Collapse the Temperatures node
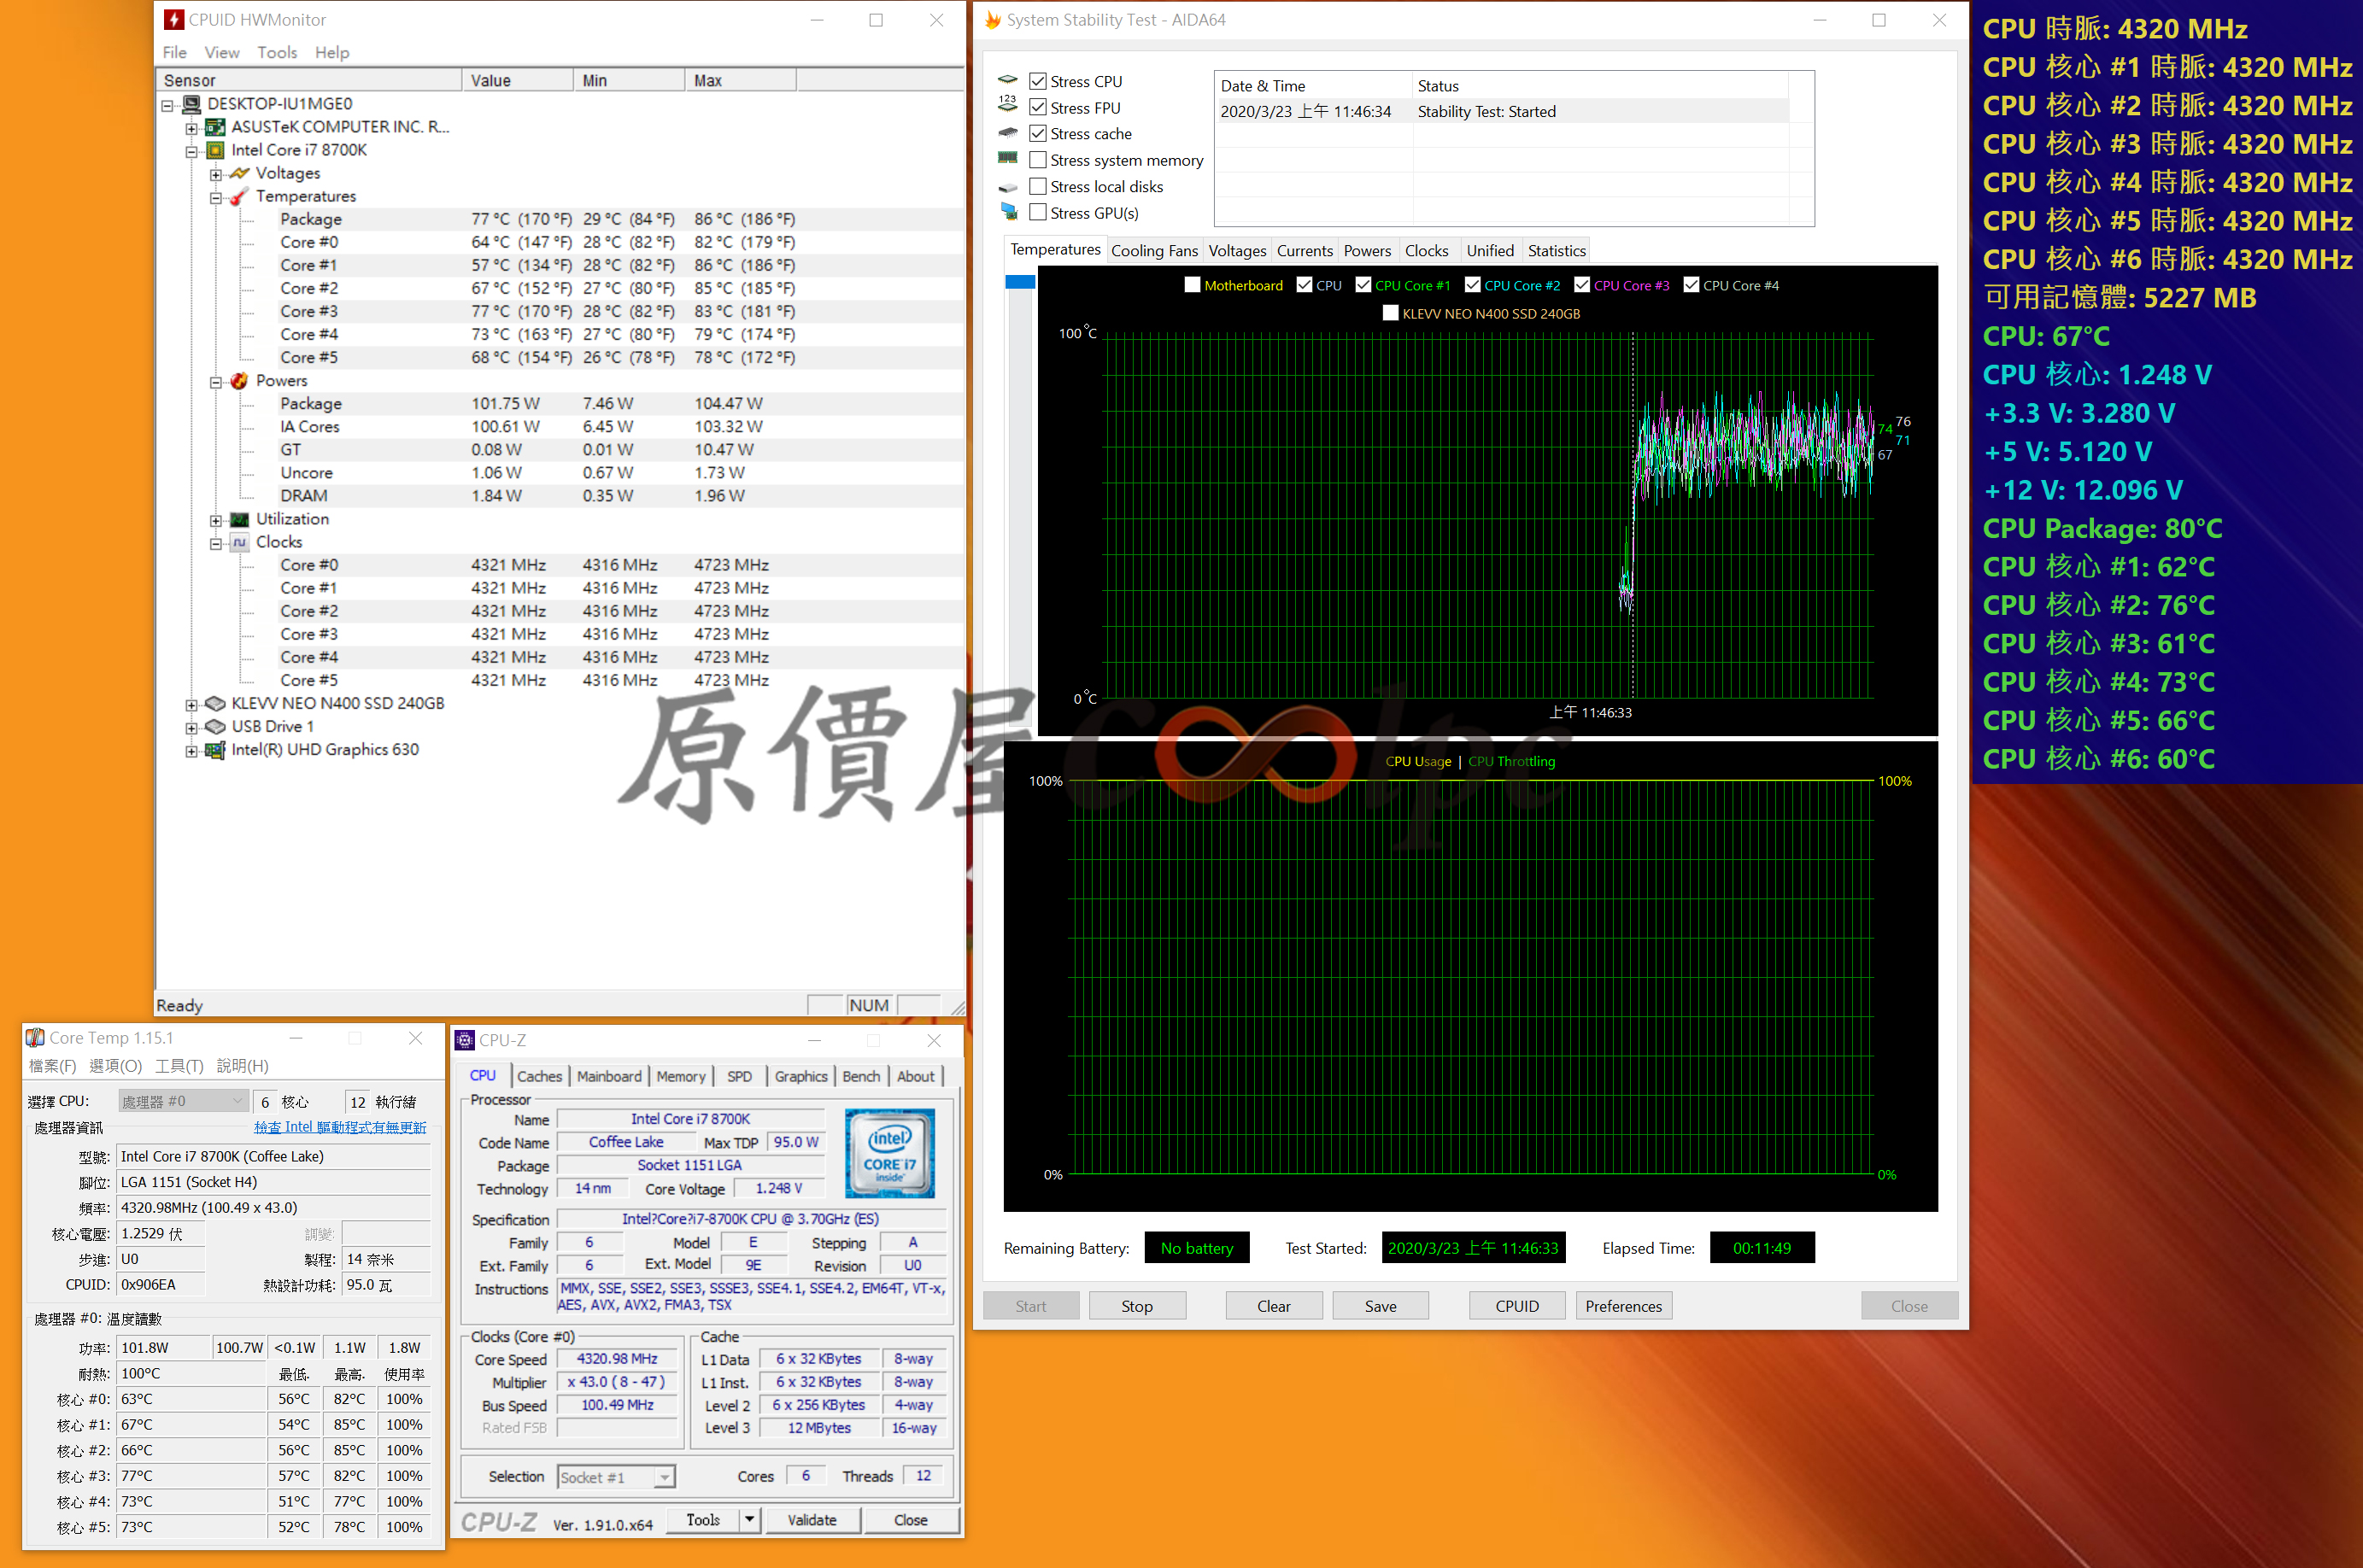Image resolution: width=2363 pixels, height=1568 pixels. pos(215,197)
